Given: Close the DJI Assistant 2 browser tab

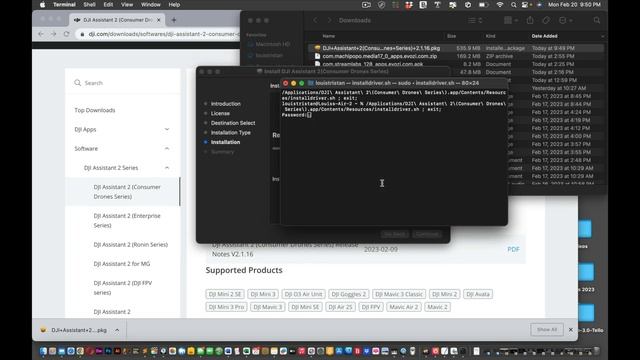Looking at the screenshot, I should point(158,20).
